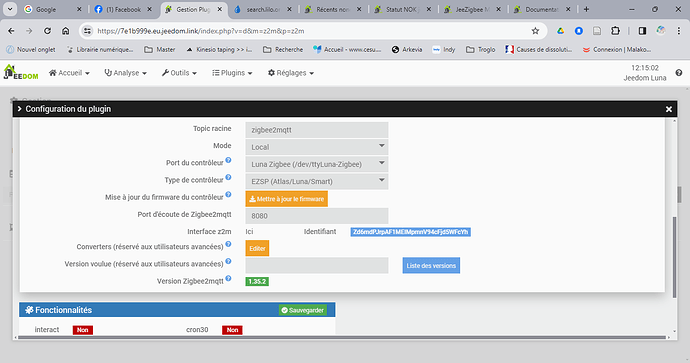The height and width of the screenshot is (363, 690).
Task: Collapse the Configuration du plugin chevron
Action: coord(19,109)
